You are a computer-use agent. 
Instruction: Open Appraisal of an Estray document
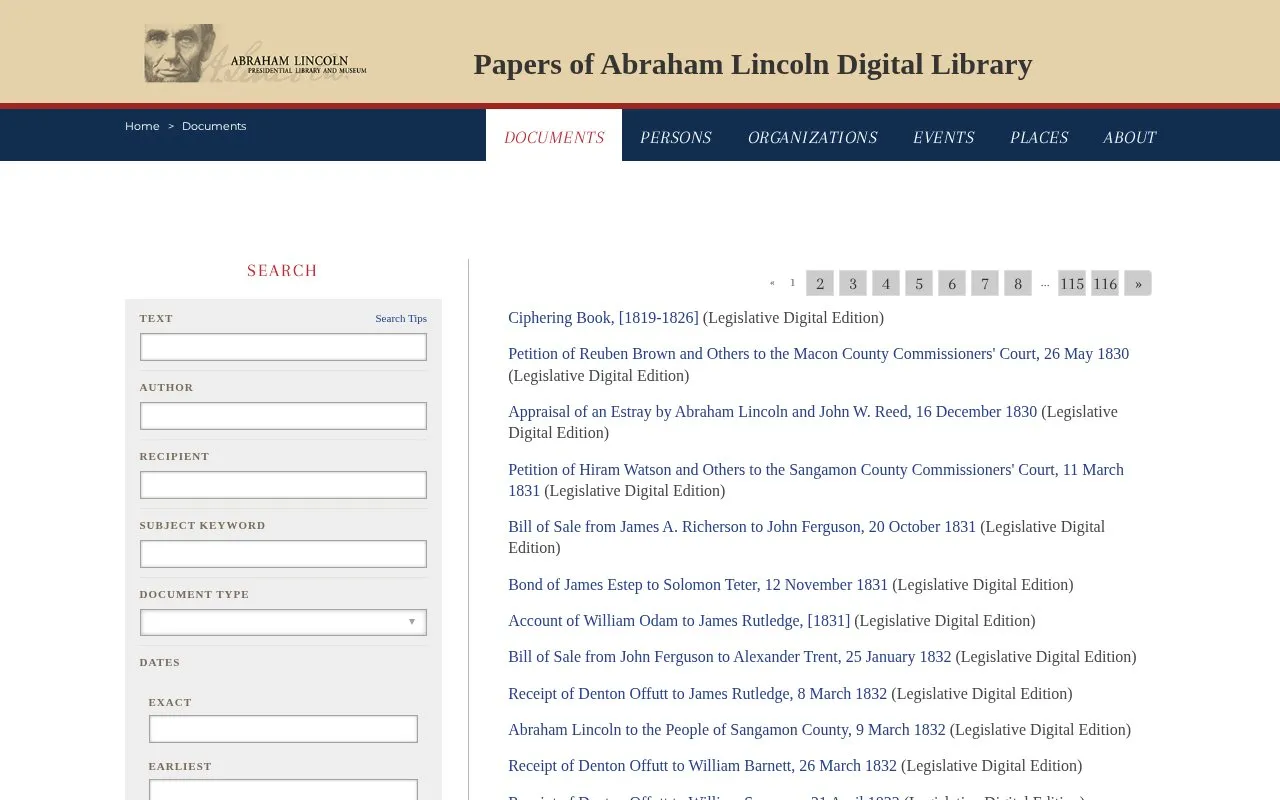(x=772, y=412)
